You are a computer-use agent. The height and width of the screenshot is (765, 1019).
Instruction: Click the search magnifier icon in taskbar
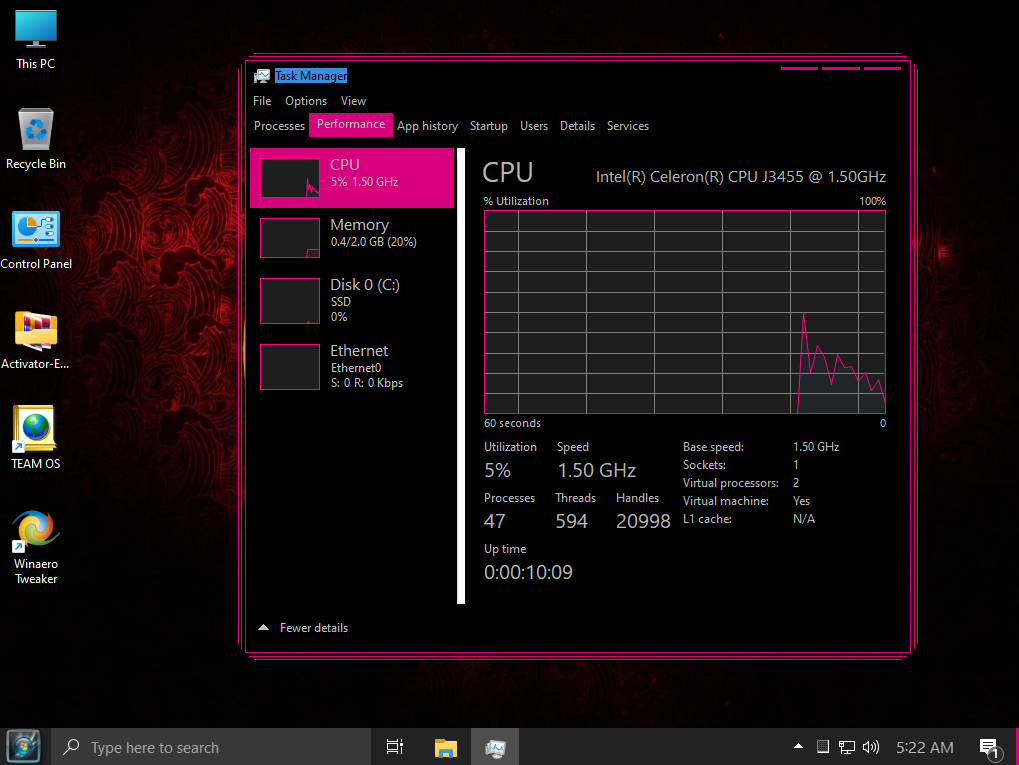(71, 747)
